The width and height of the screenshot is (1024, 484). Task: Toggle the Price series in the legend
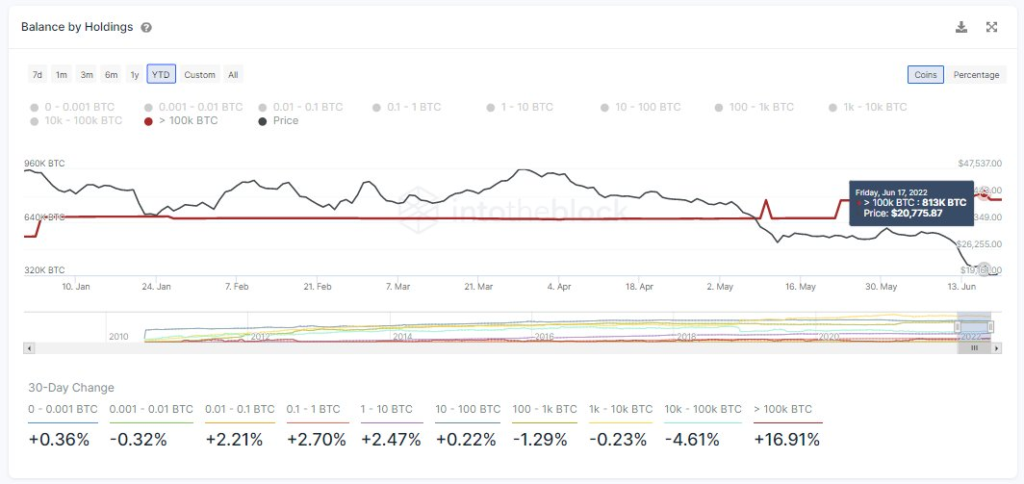pyautogui.click(x=279, y=121)
